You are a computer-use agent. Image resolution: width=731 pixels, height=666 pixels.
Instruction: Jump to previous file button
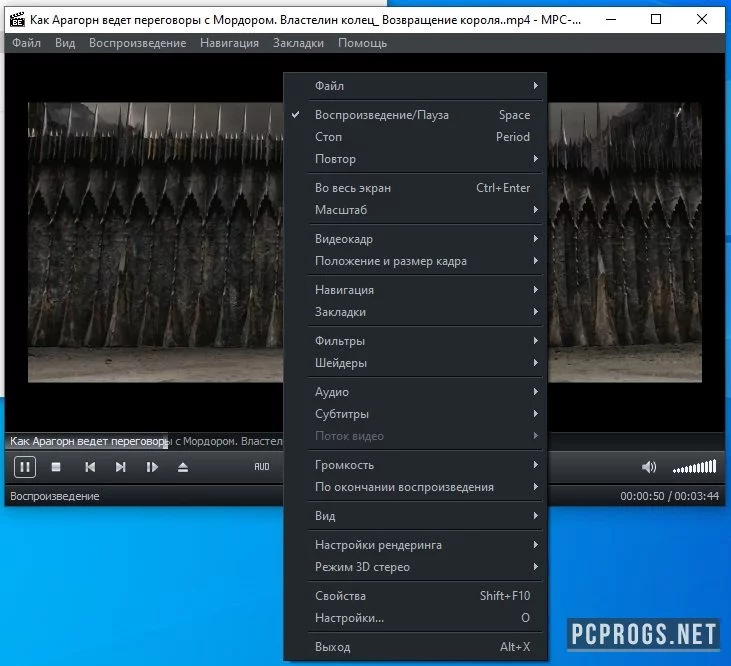click(x=90, y=467)
